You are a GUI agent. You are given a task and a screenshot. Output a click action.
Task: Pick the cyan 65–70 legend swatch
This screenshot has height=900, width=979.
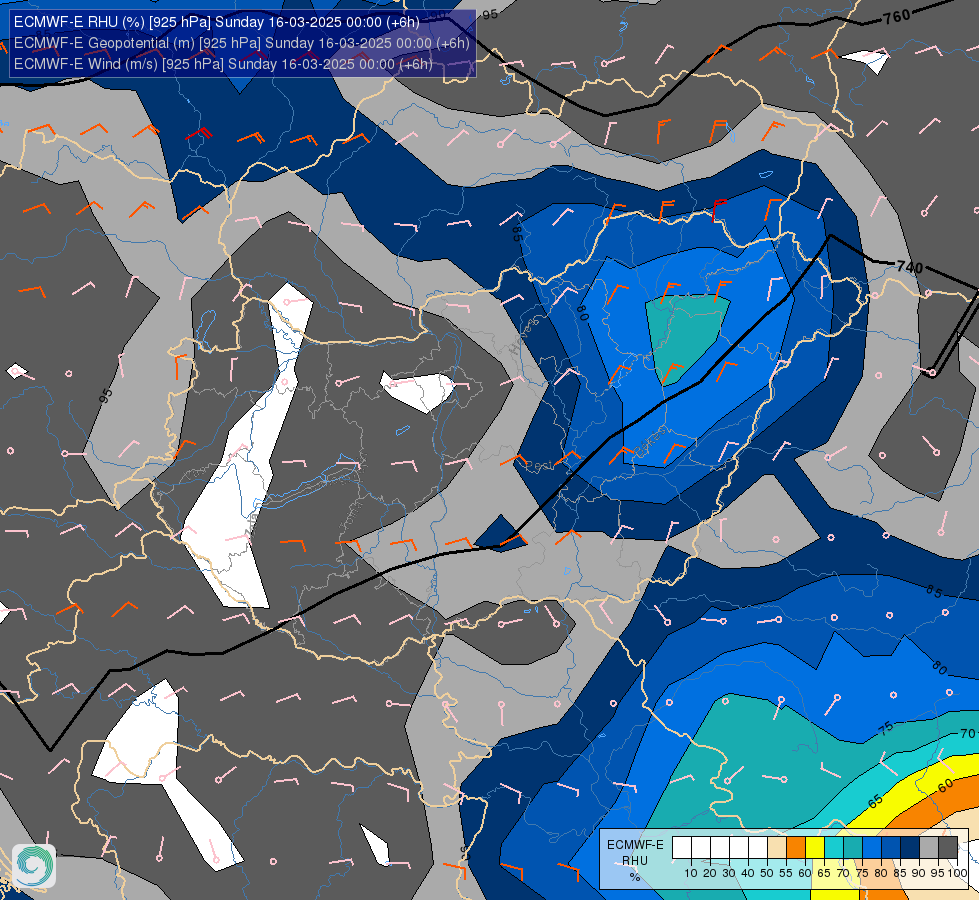[834, 847]
